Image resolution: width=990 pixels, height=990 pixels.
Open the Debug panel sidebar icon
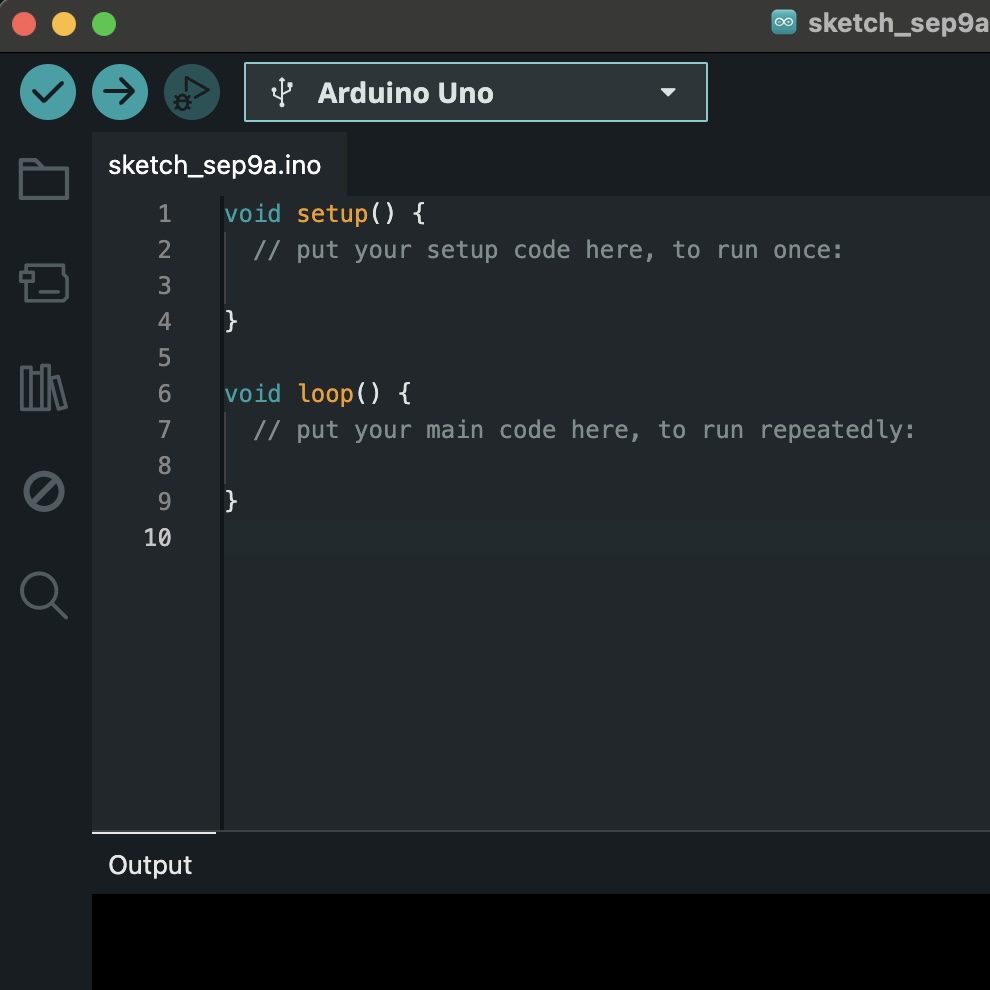43,491
